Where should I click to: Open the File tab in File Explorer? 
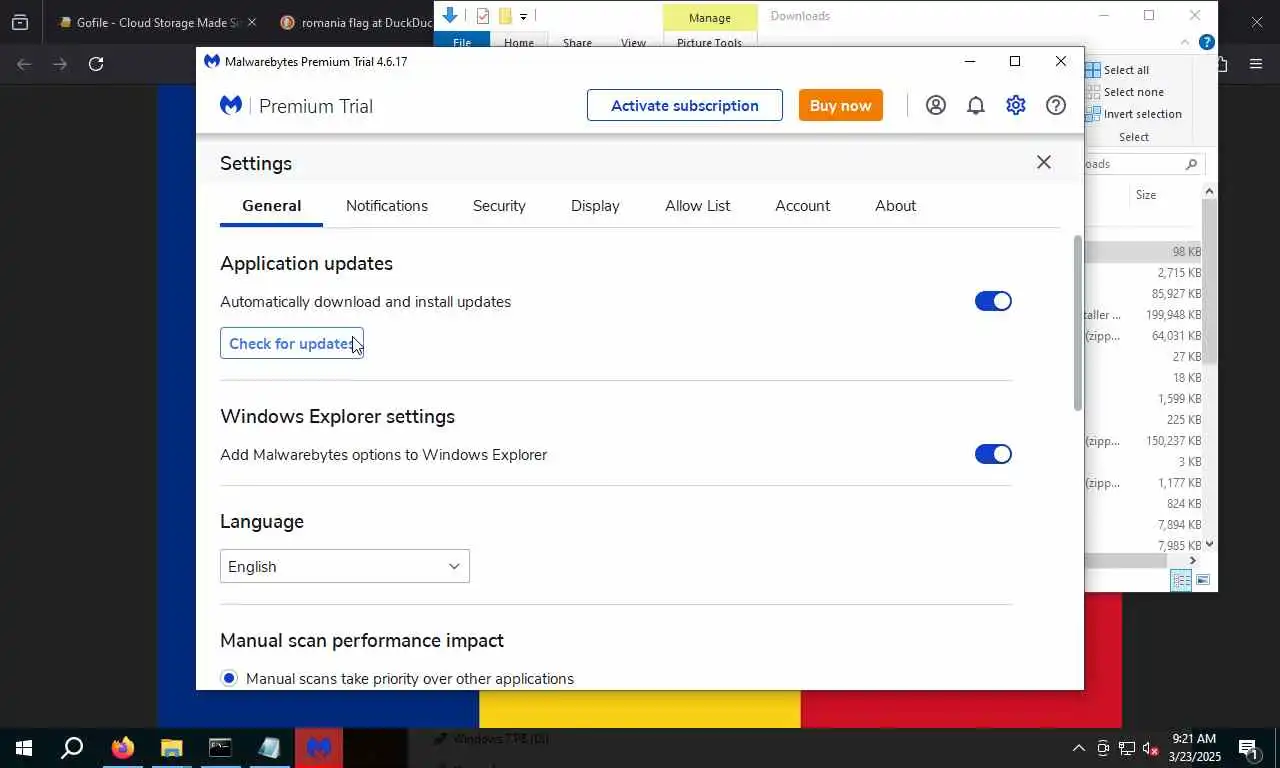point(462,42)
